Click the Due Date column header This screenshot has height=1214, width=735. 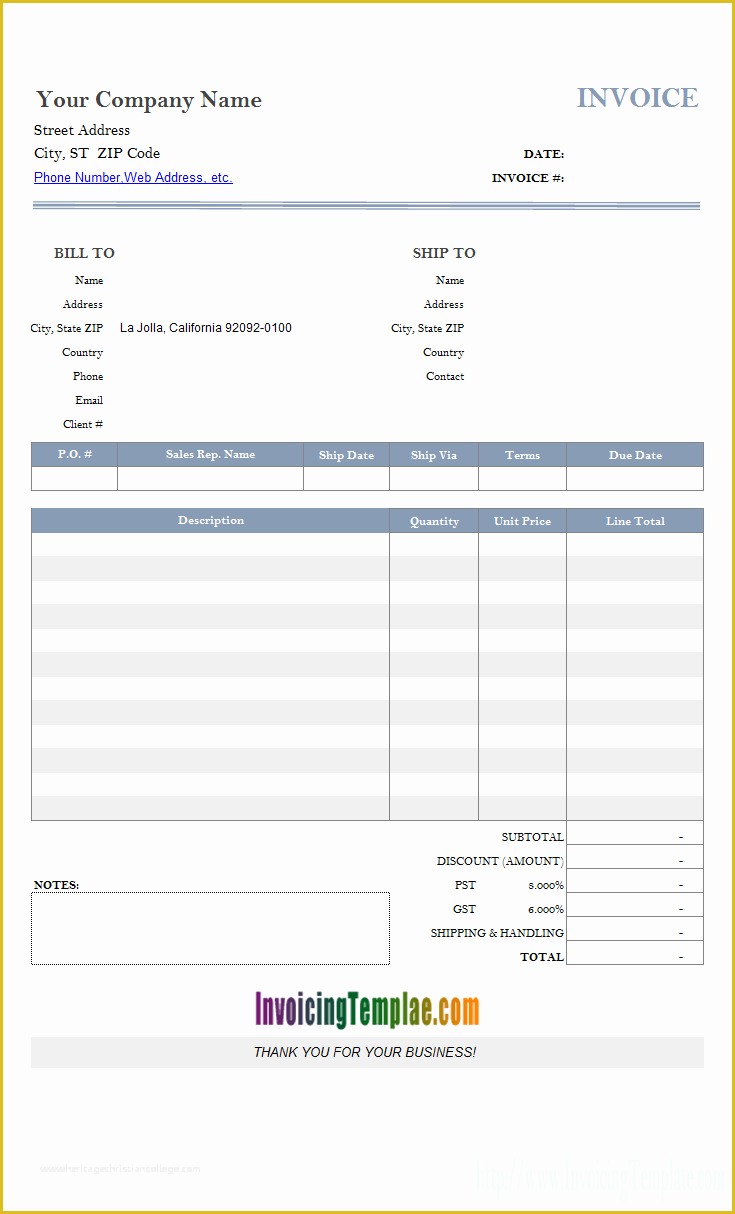coord(635,455)
